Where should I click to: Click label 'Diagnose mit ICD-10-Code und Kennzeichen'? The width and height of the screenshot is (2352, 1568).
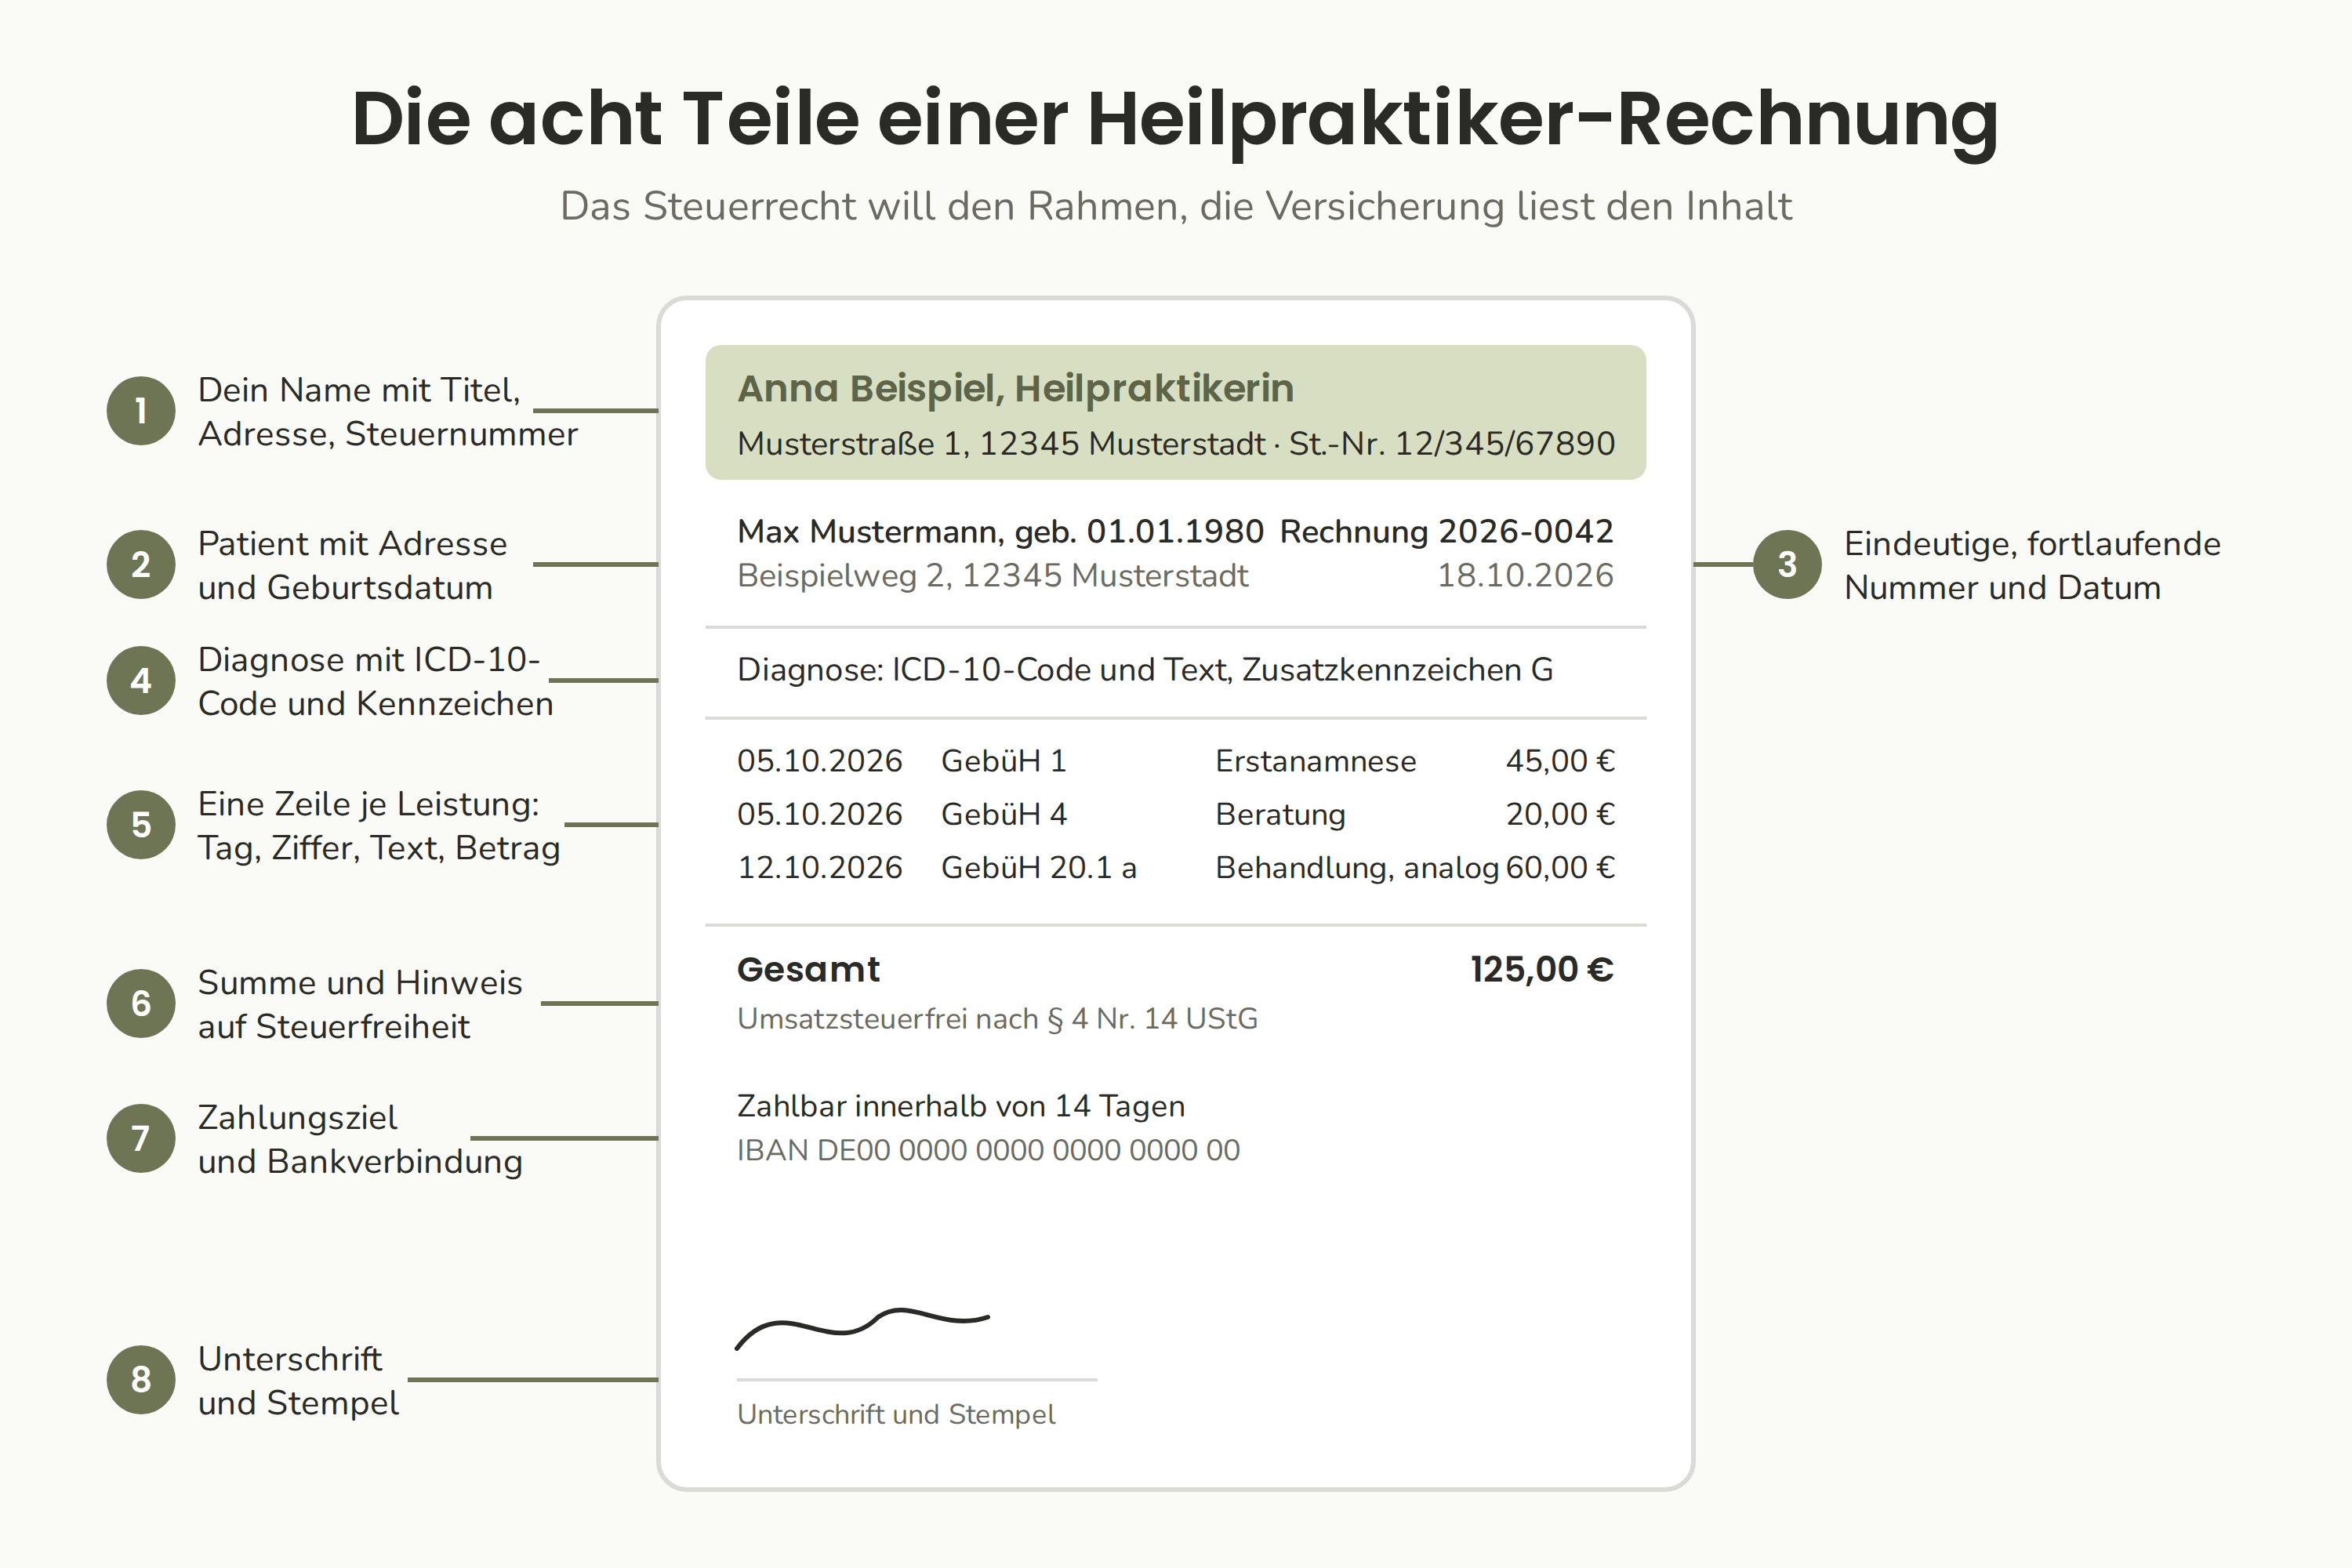pyautogui.click(x=376, y=682)
